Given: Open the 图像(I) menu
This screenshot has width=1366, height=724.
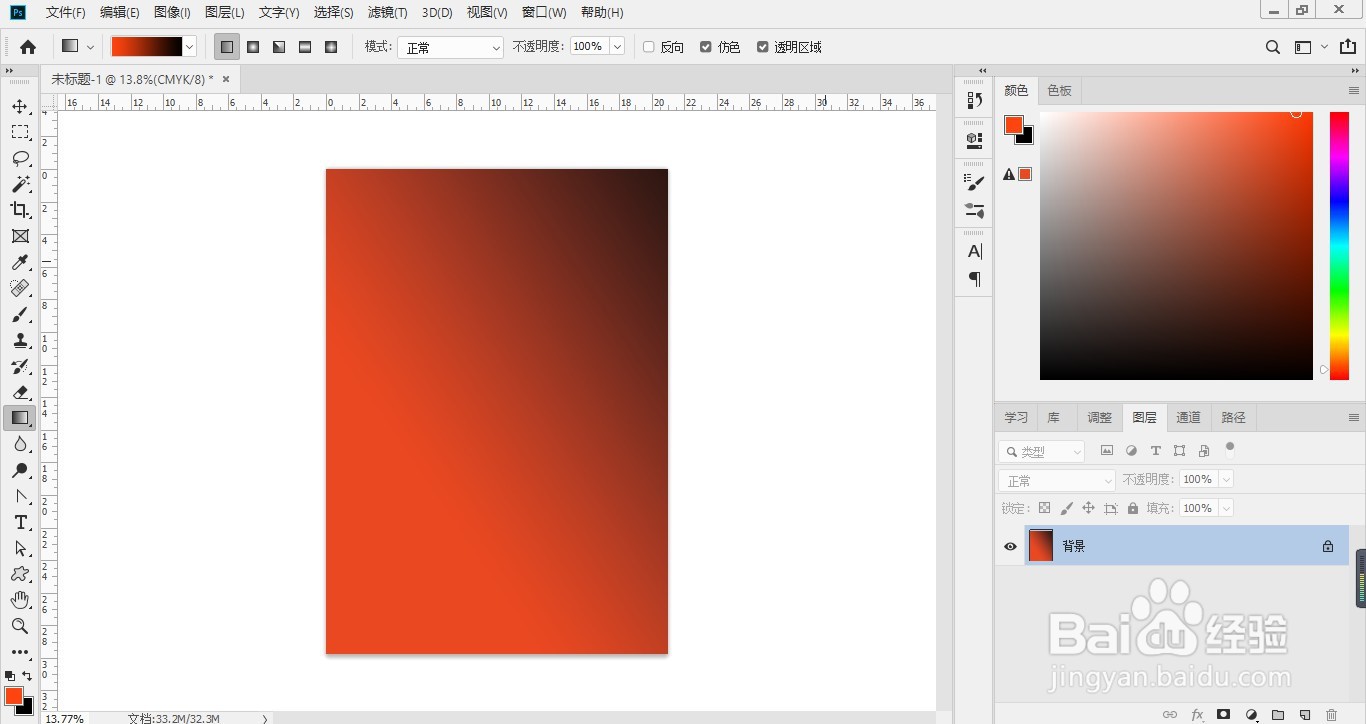Looking at the screenshot, I should point(172,12).
